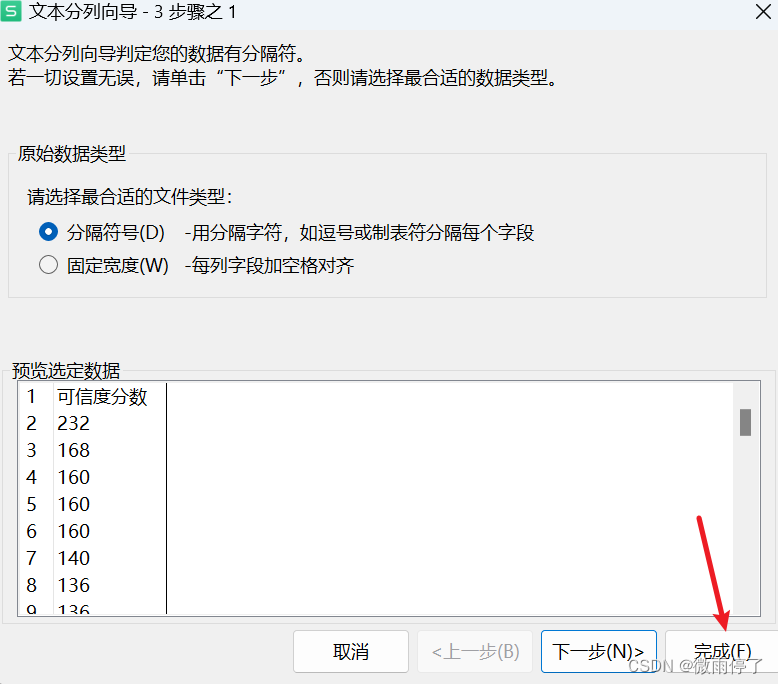Image resolution: width=778 pixels, height=684 pixels.
Task: Select the 分隔符号(D) radio button
Action: point(48,232)
